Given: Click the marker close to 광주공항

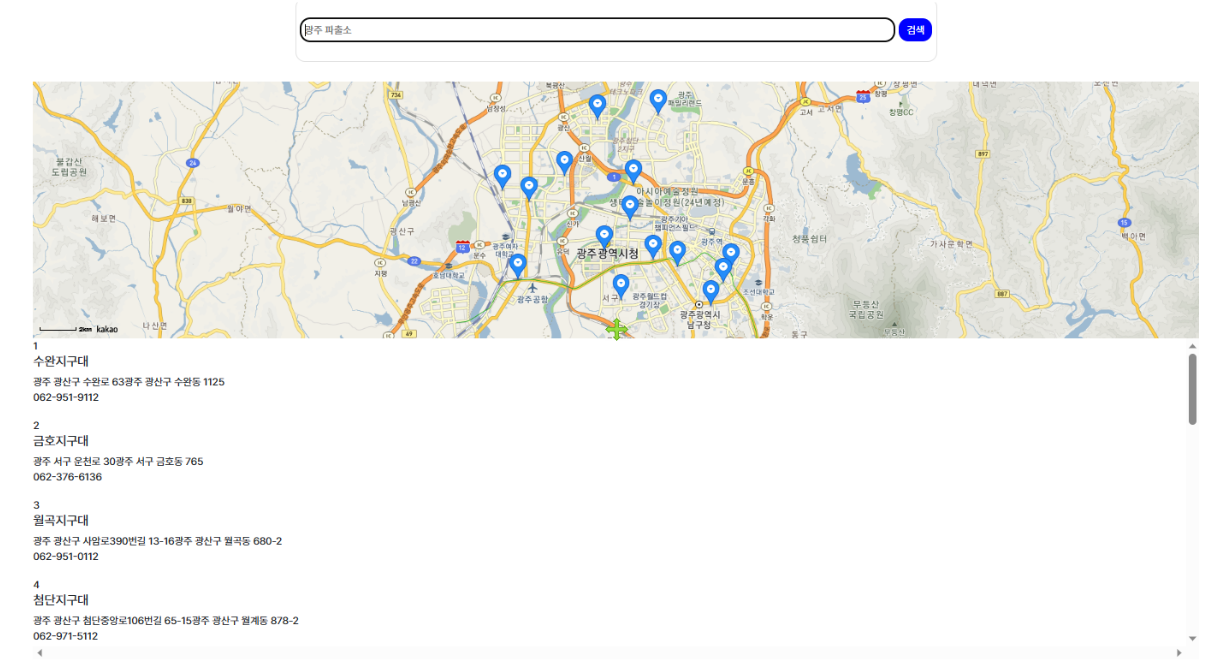Looking at the screenshot, I should pos(518,262).
